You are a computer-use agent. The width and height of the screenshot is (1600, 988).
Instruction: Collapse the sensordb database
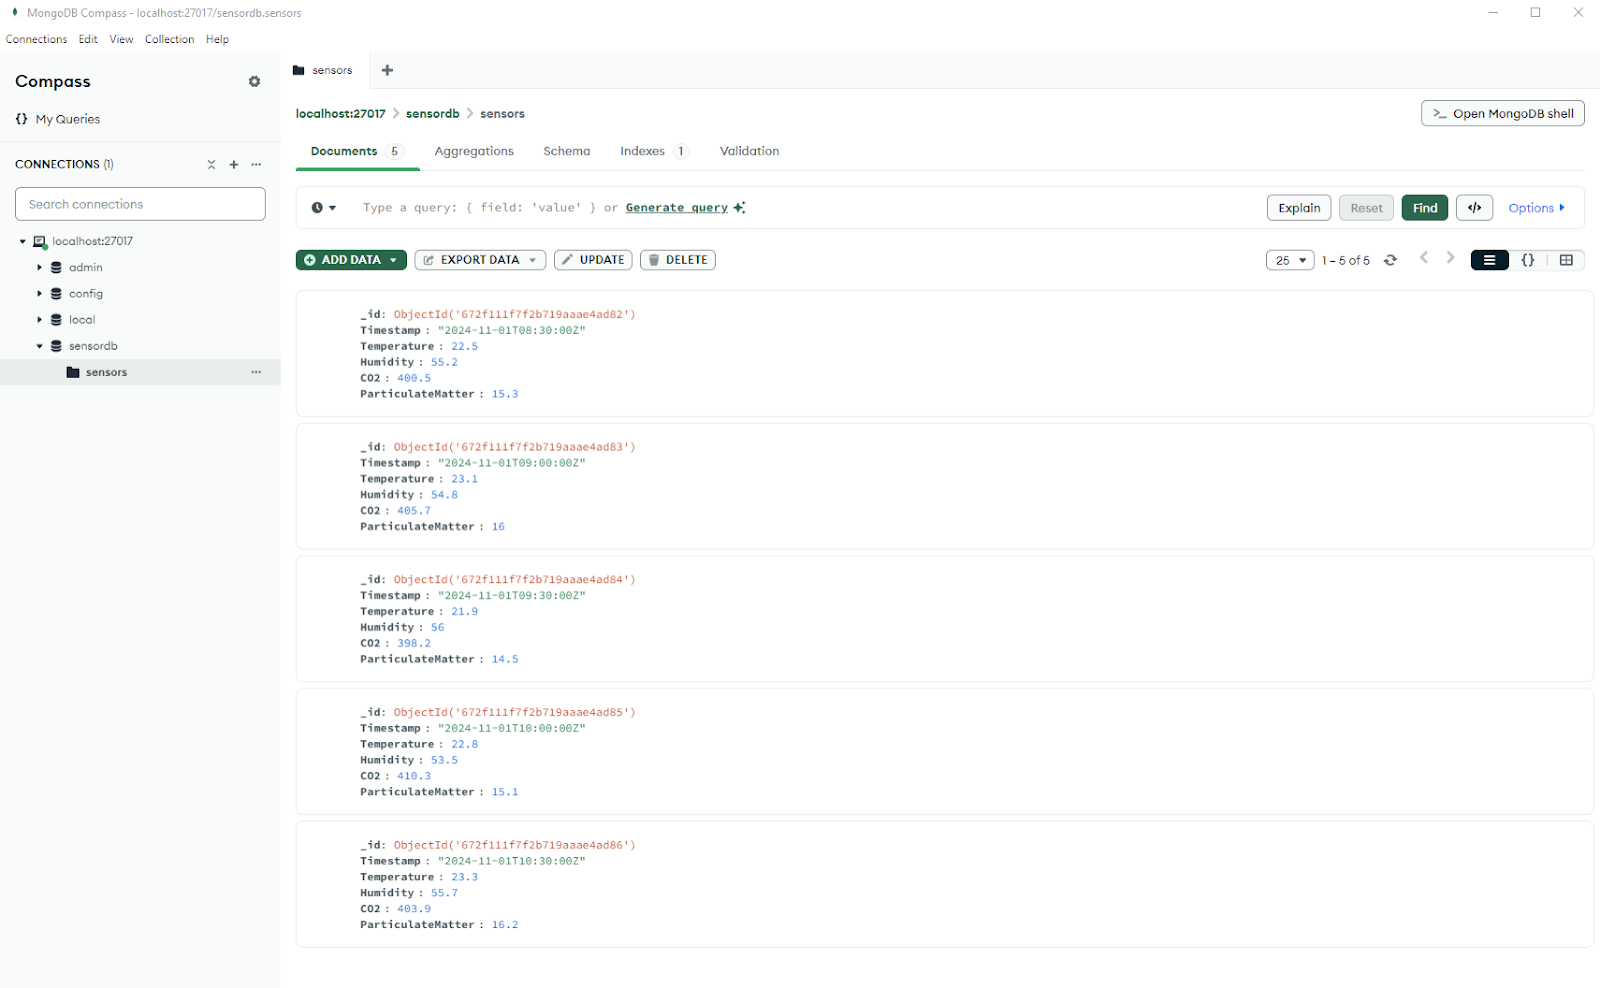(40, 346)
